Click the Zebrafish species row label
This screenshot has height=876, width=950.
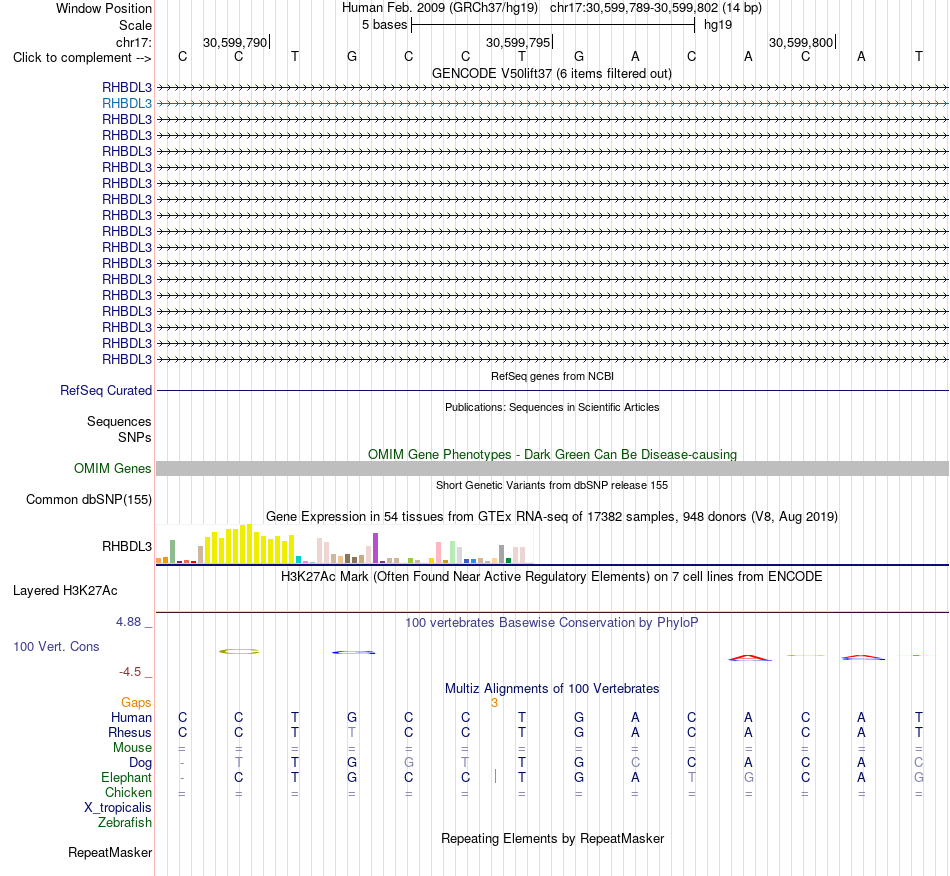[125, 823]
